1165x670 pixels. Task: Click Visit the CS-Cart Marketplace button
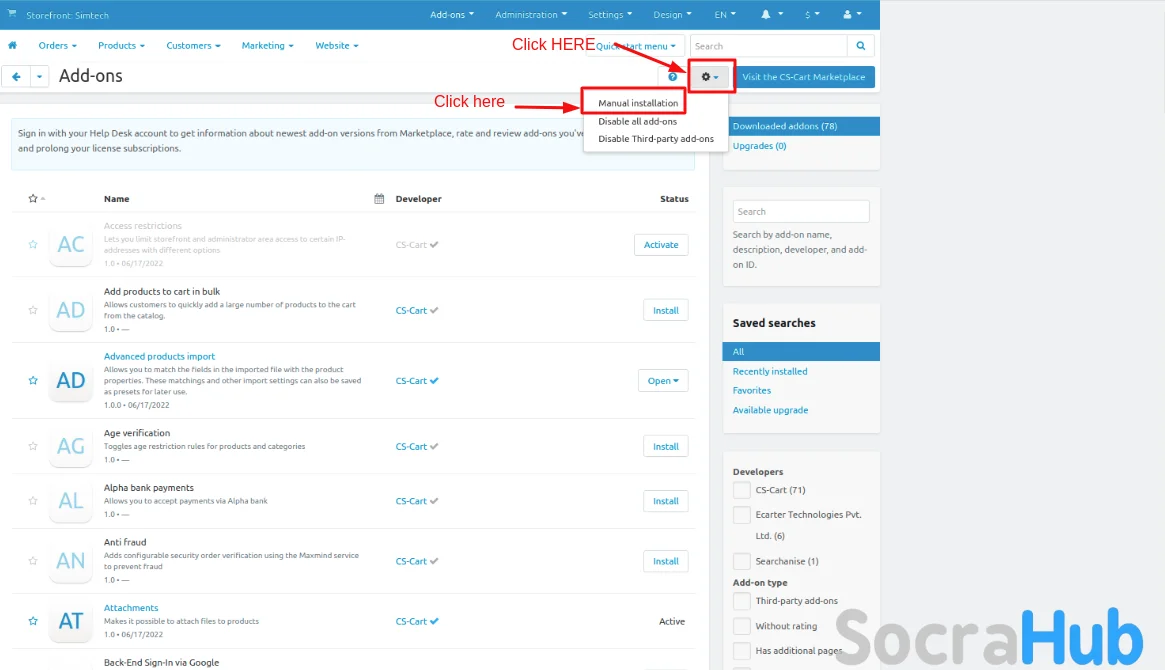pos(804,77)
